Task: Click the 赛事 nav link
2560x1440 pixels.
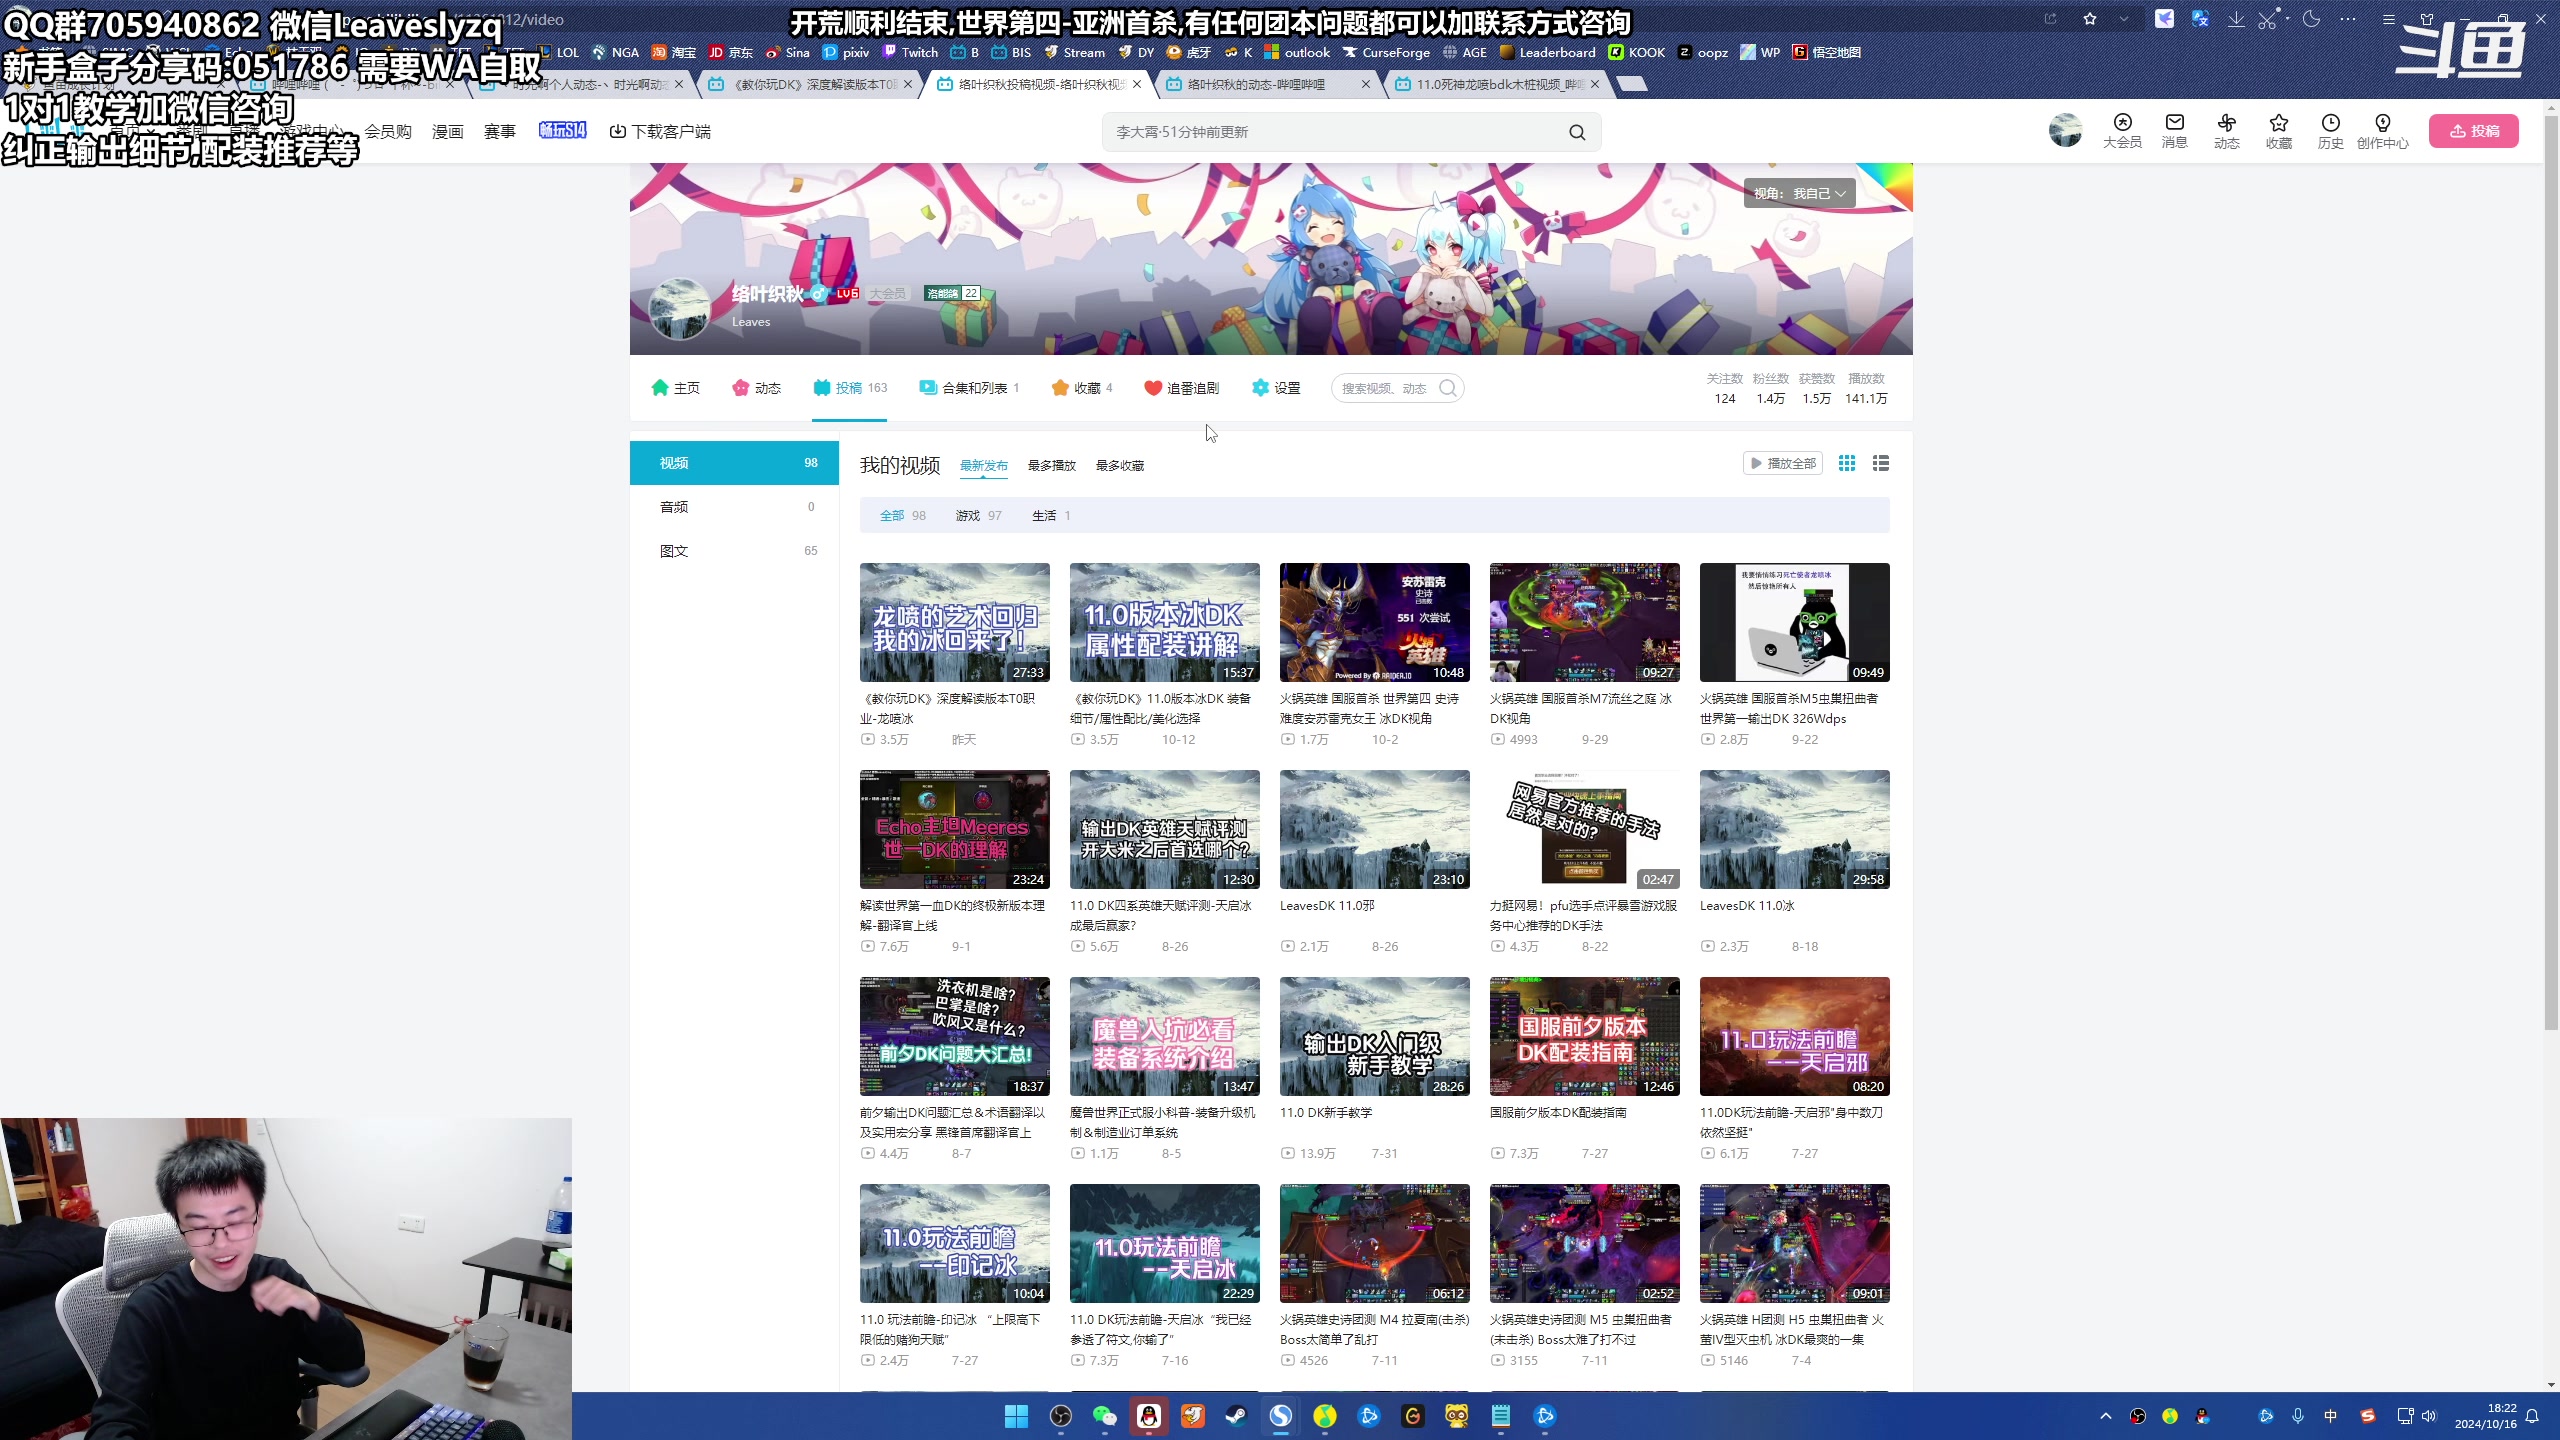Action: tap(500, 132)
